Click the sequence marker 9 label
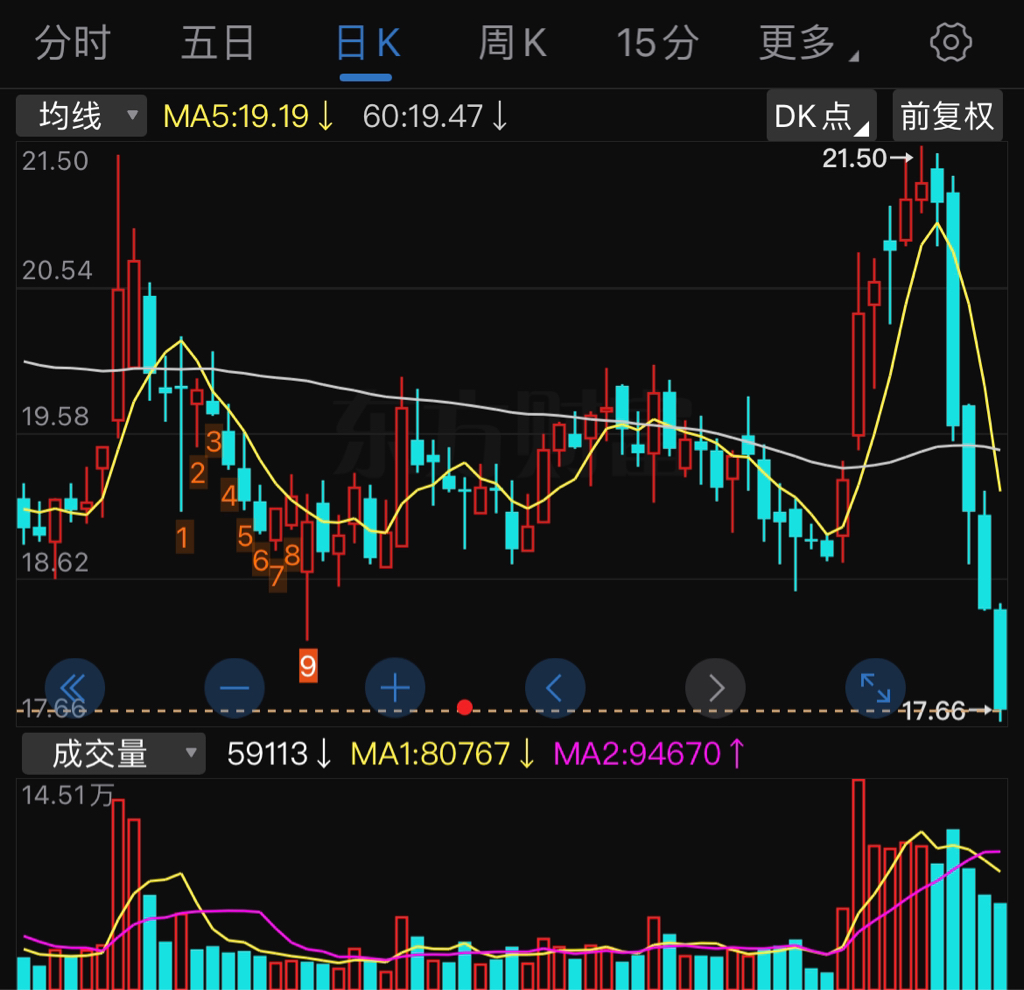 tap(308, 666)
